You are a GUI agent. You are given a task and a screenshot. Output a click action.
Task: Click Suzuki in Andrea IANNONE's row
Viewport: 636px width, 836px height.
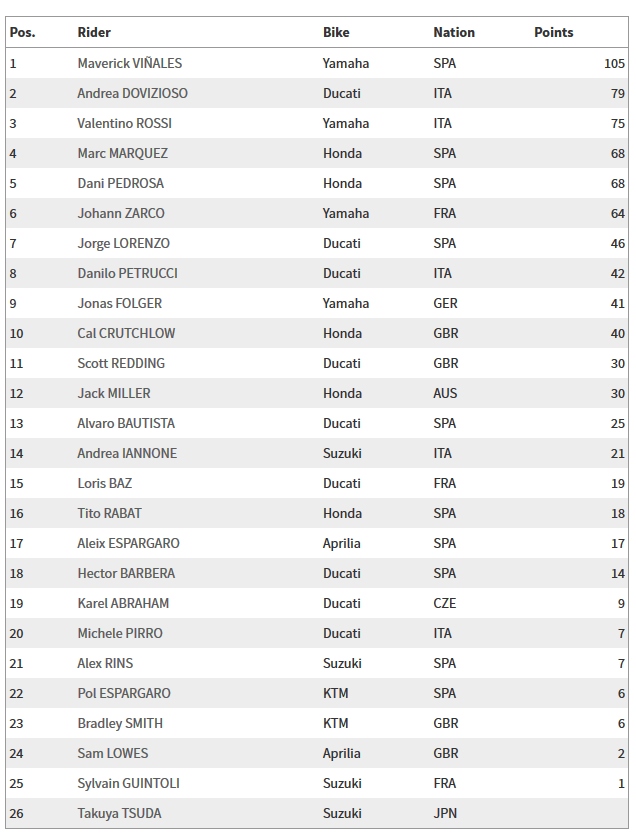click(341, 453)
